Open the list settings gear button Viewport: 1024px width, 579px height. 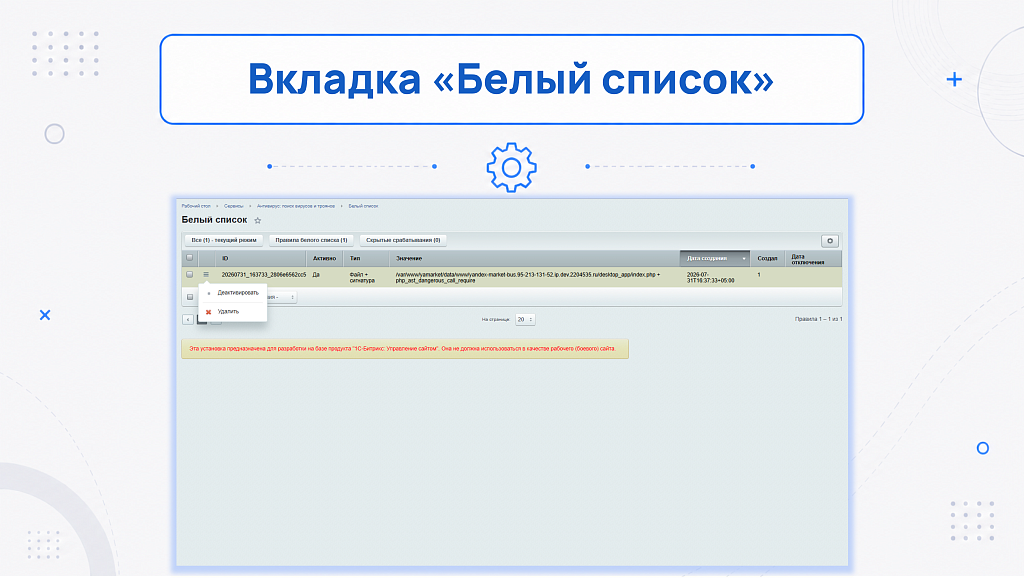click(829, 241)
